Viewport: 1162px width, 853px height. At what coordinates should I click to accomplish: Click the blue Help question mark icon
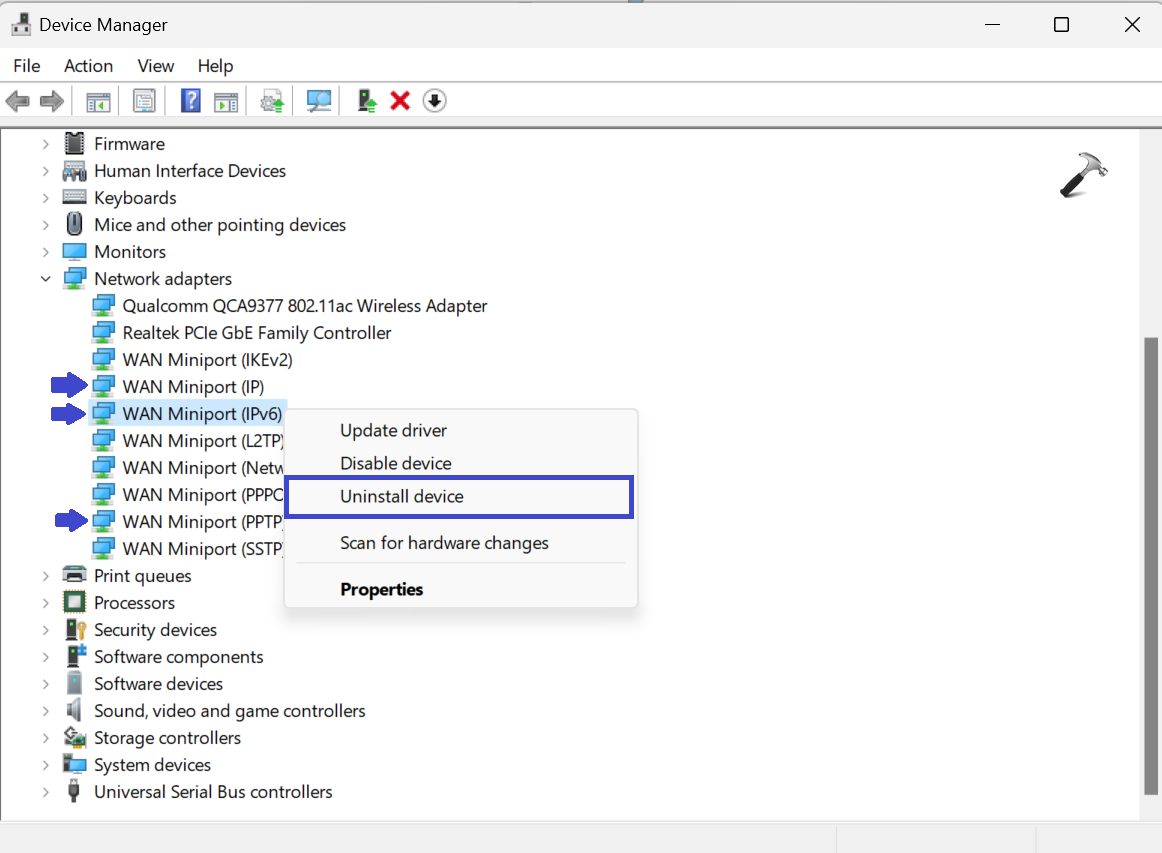(190, 101)
